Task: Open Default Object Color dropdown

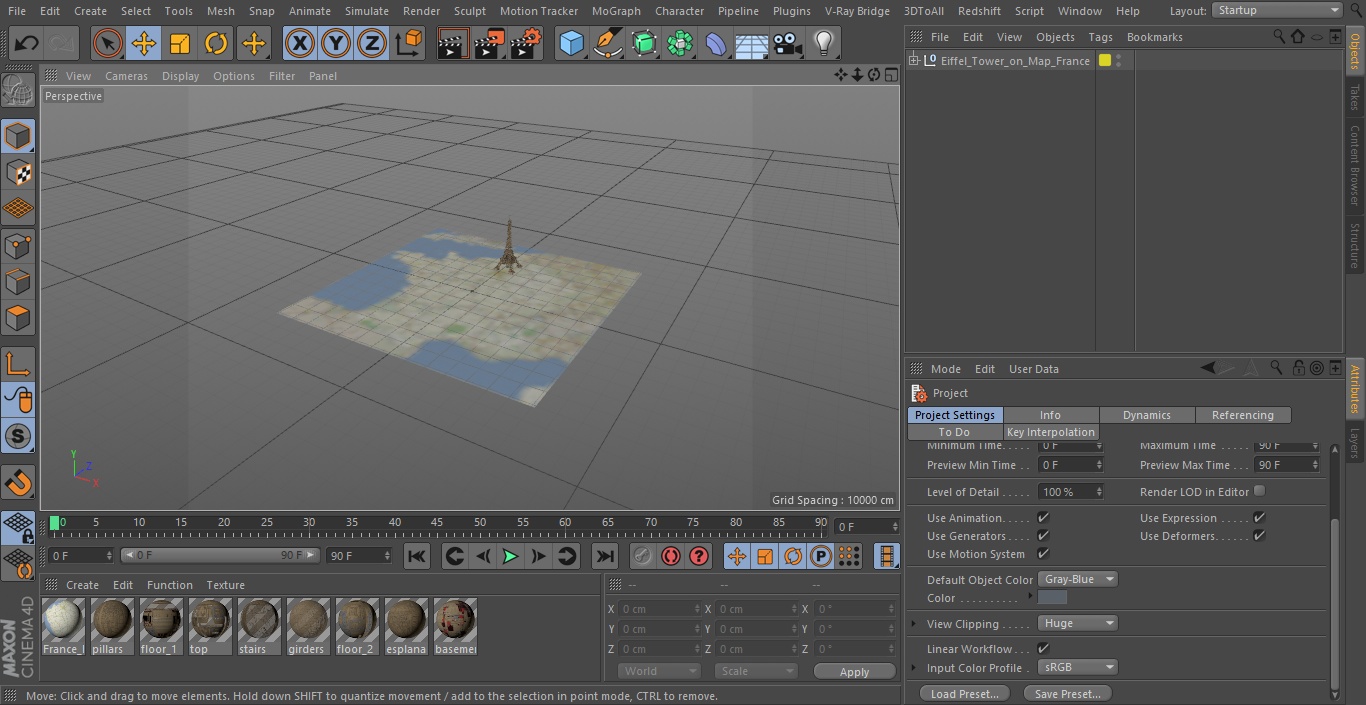Action: (x=1078, y=579)
